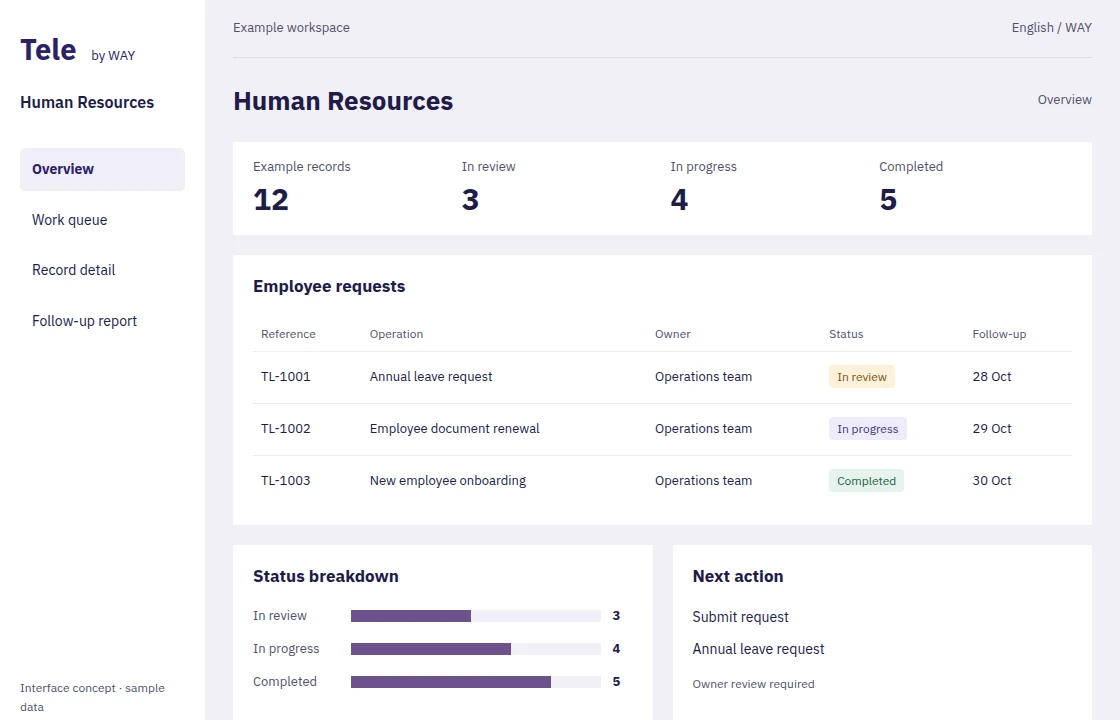Click the Follow-up column header
1120x720 pixels.
coord(999,334)
